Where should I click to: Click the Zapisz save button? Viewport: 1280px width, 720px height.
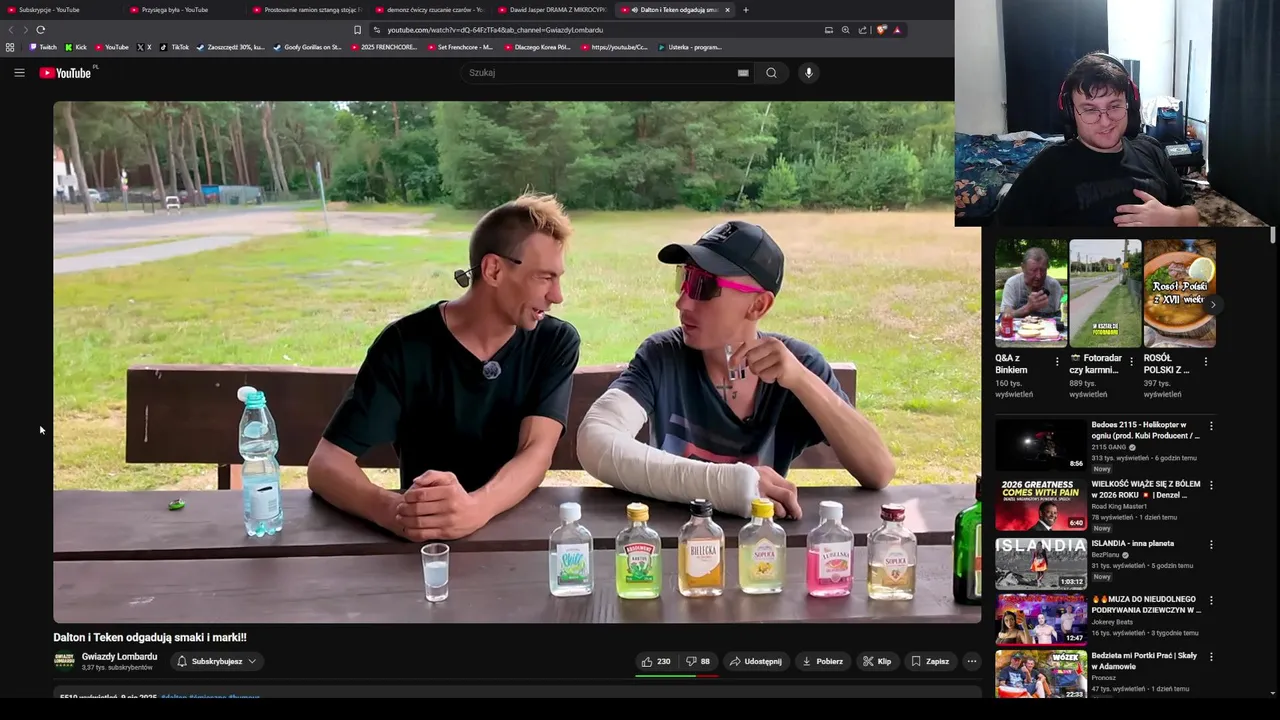pyautogui.click(x=930, y=661)
